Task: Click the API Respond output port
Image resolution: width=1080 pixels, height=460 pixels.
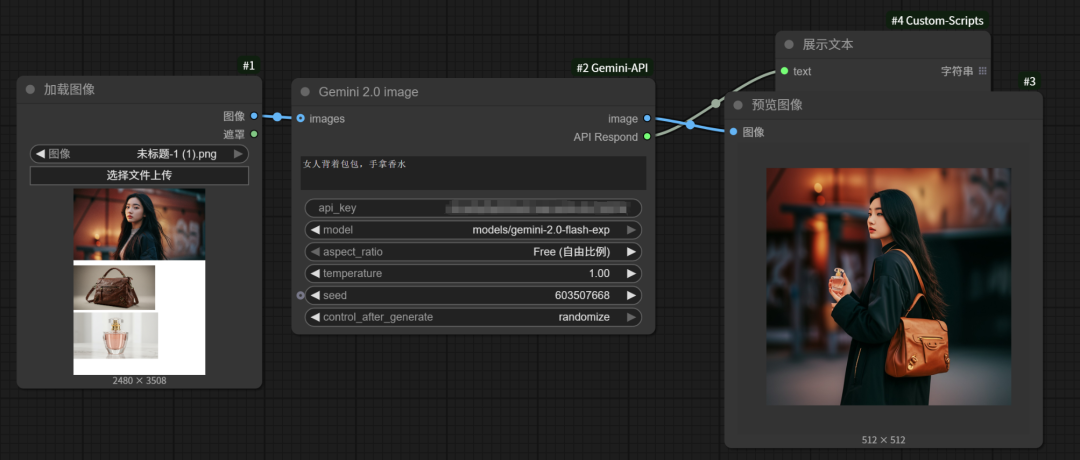Action: pyautogui.click(x=647, y=136)
